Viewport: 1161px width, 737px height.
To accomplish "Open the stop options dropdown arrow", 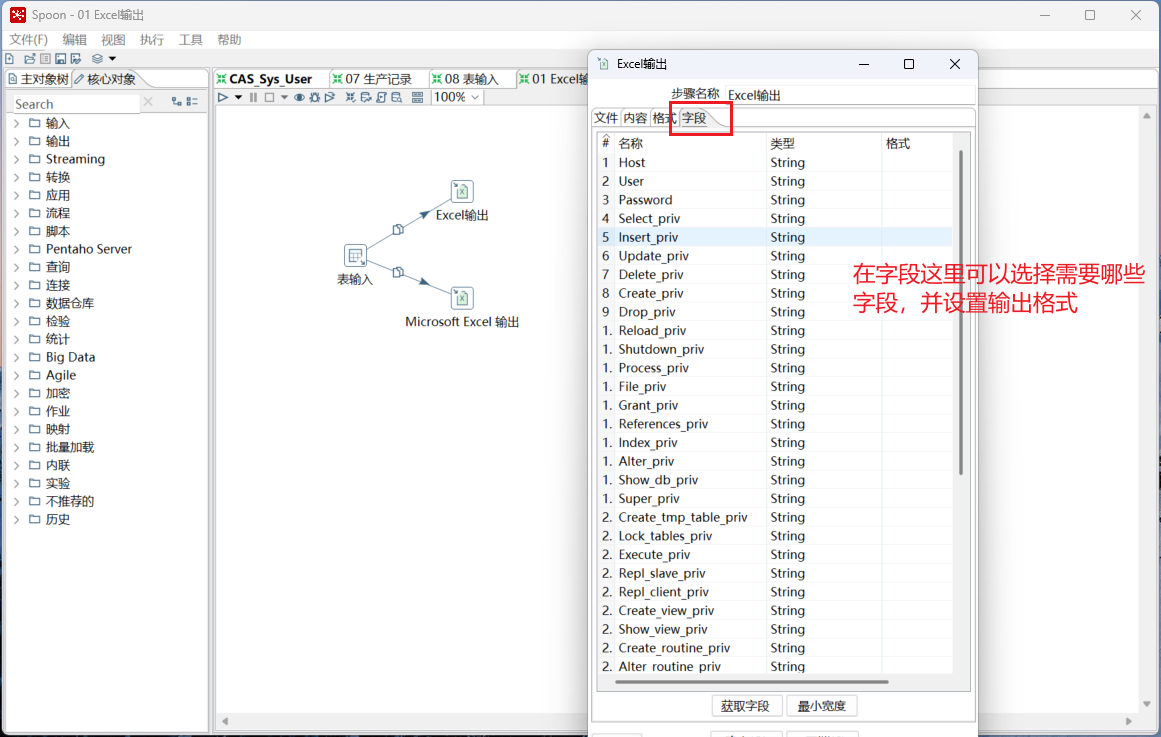I will (x=284, y=97).
